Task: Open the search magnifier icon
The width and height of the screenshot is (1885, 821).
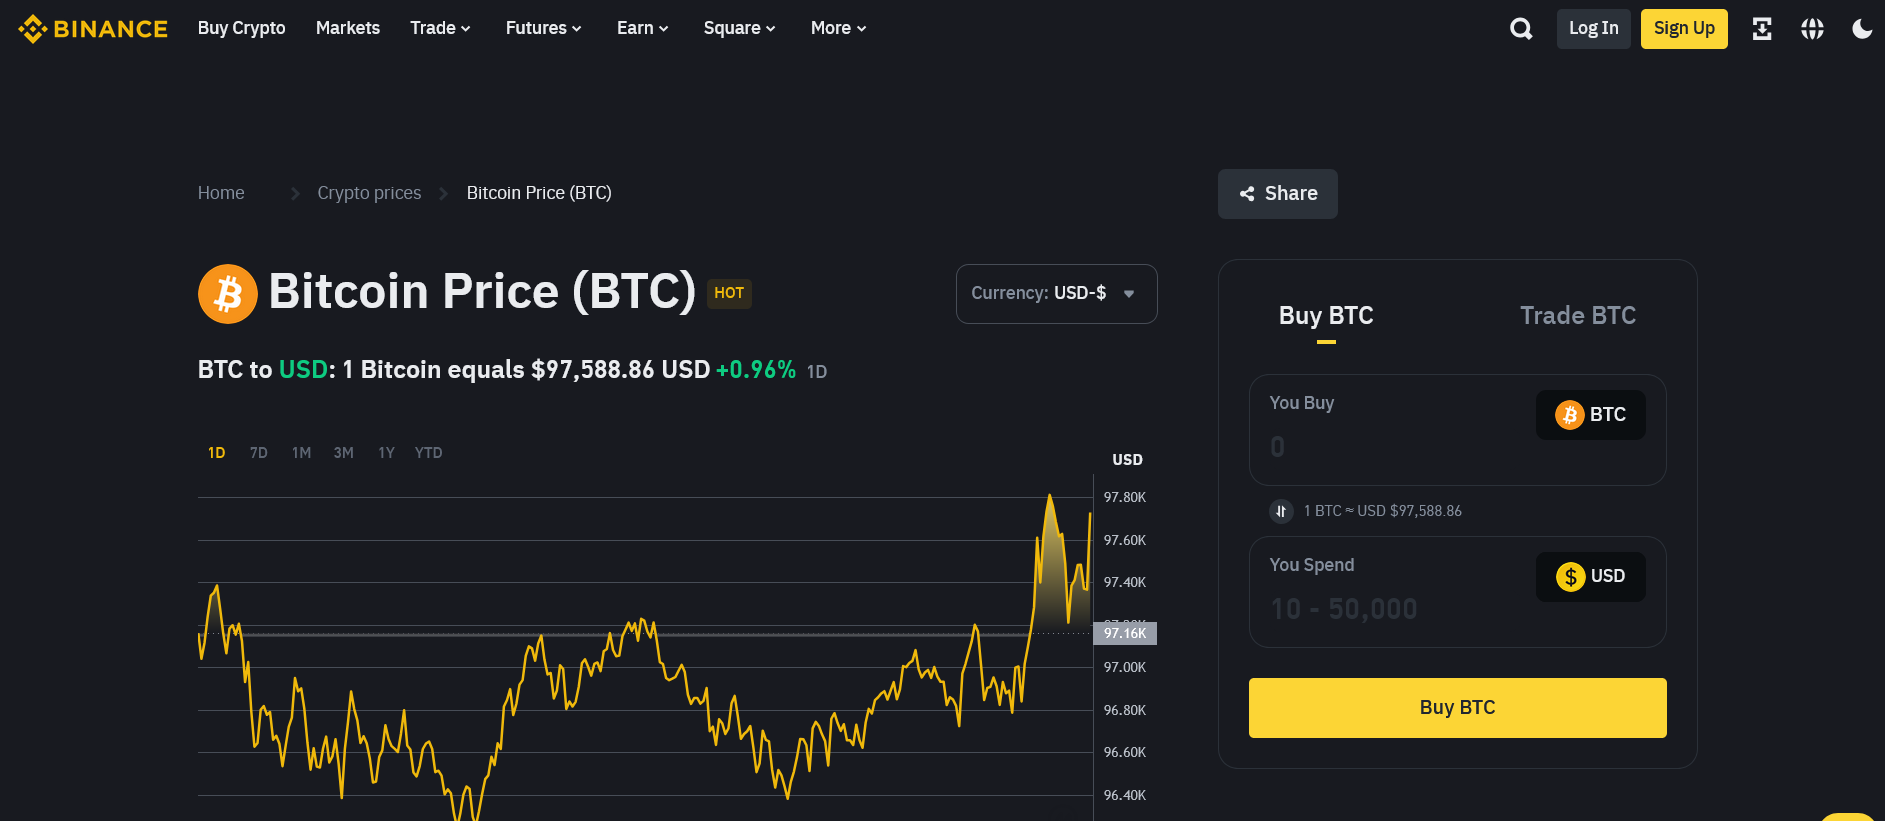Action: (x=1521, y=29)
